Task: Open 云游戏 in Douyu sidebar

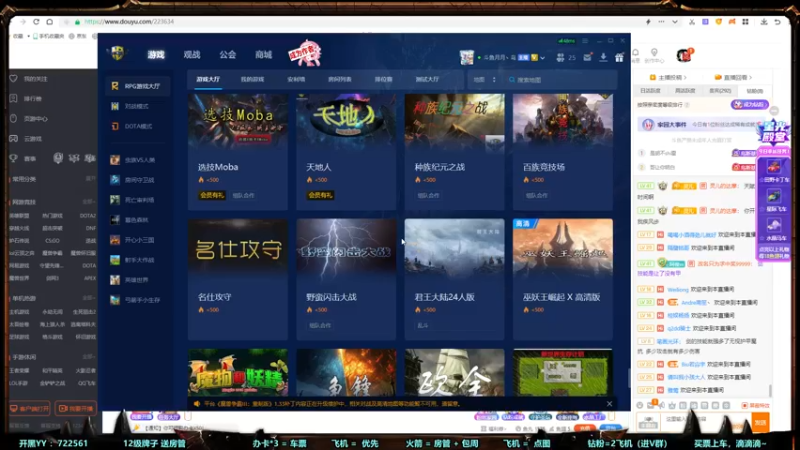Action: 26,138
